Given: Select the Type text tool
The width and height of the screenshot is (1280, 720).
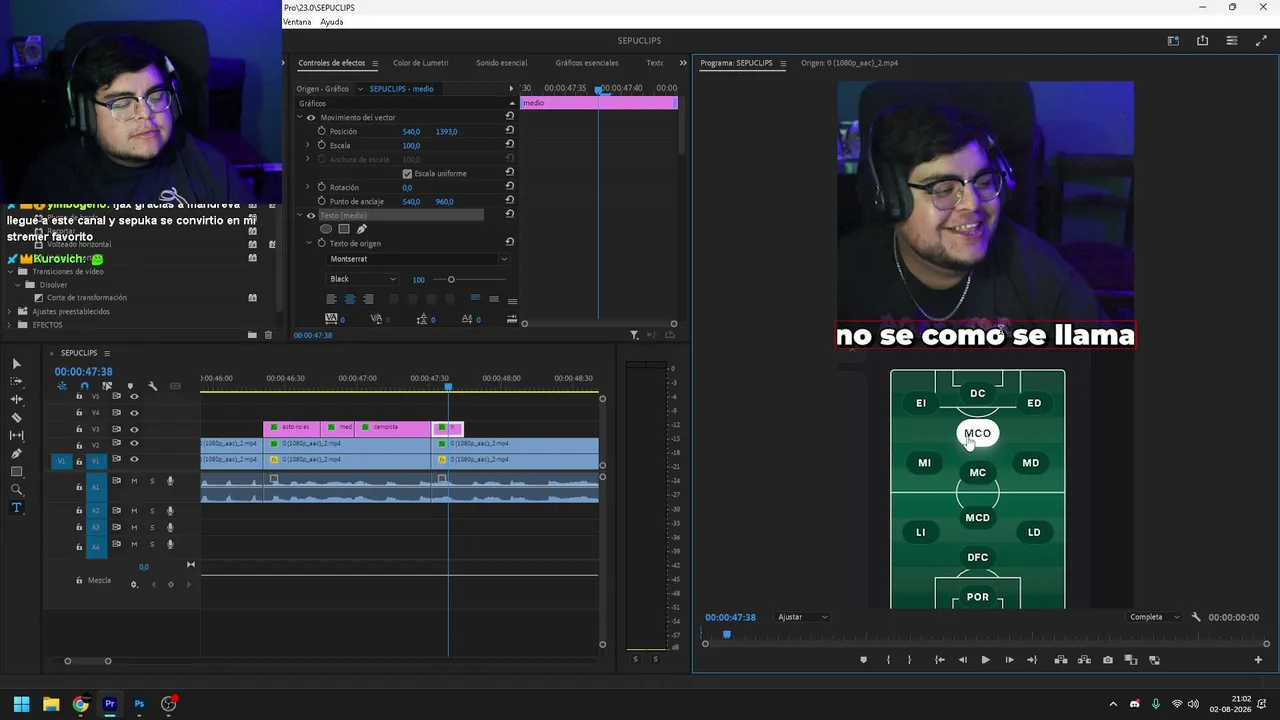Looking at the screenshot, I should 16,508.
